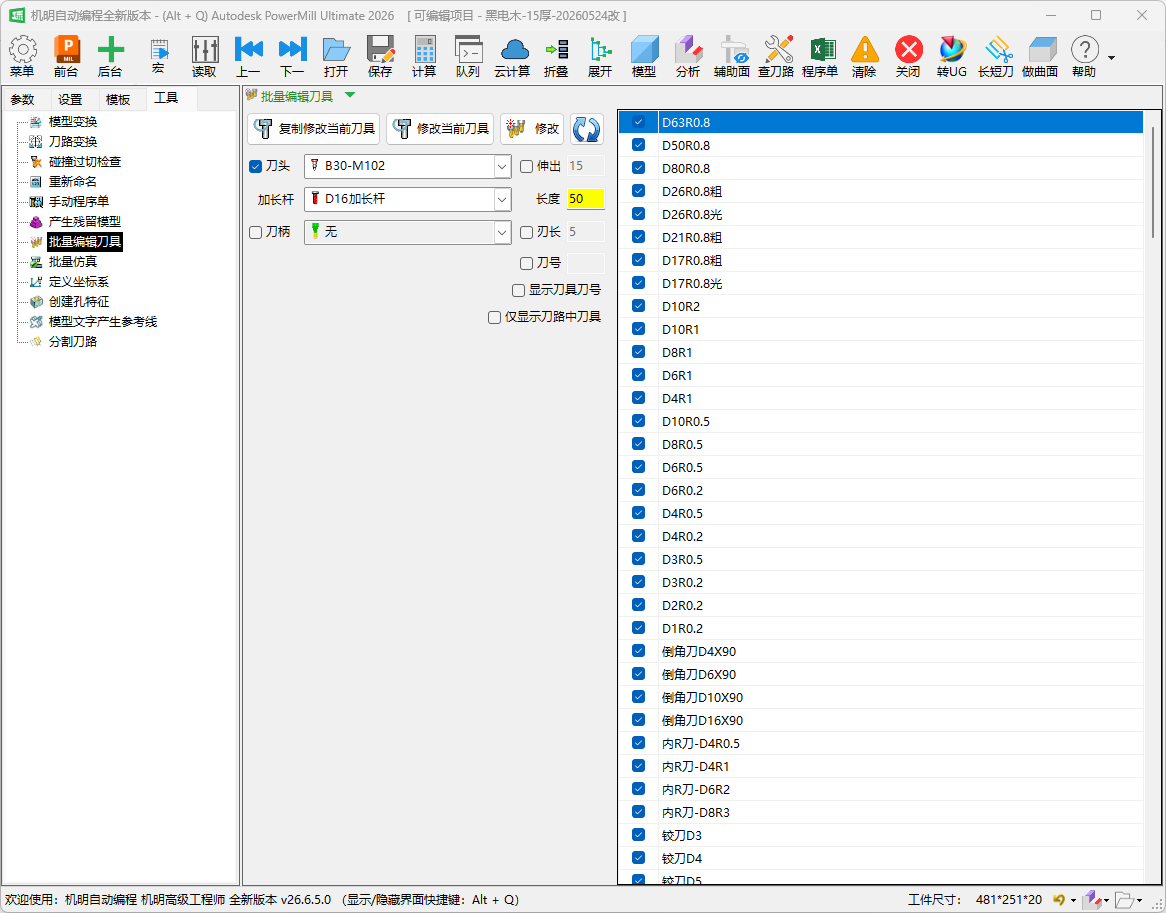This screenshot has height=913, width=1166.
Task: Click the 复制修改当前刀具 button
Action: click(314, 129)
